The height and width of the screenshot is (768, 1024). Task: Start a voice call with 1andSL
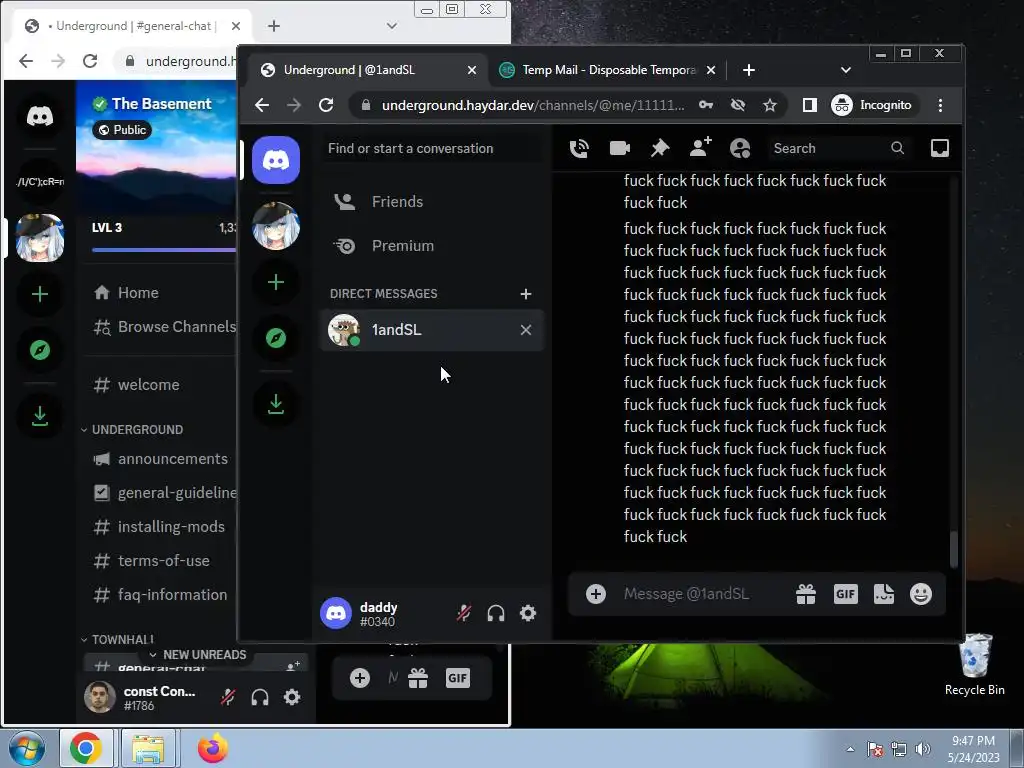coord(579,148)
